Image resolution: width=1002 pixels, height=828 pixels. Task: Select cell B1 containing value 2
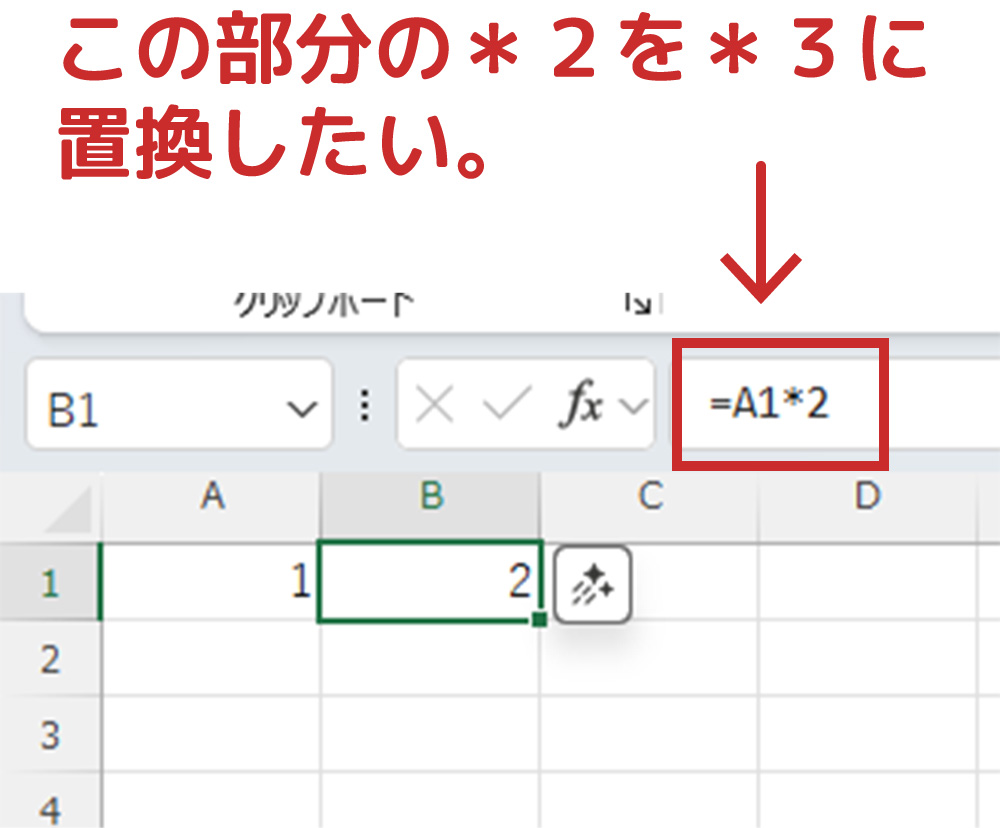click(431, 583)
